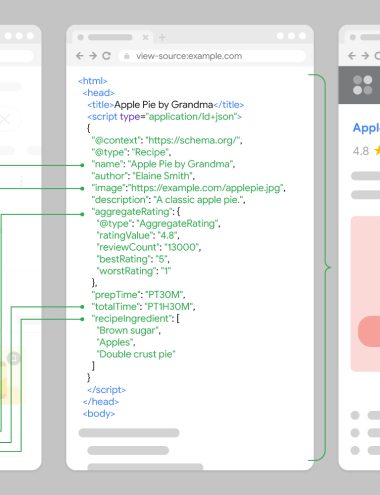Click the "aggregateRating": { line
Viewport: 380px width, 495px height.
[136, 212]
